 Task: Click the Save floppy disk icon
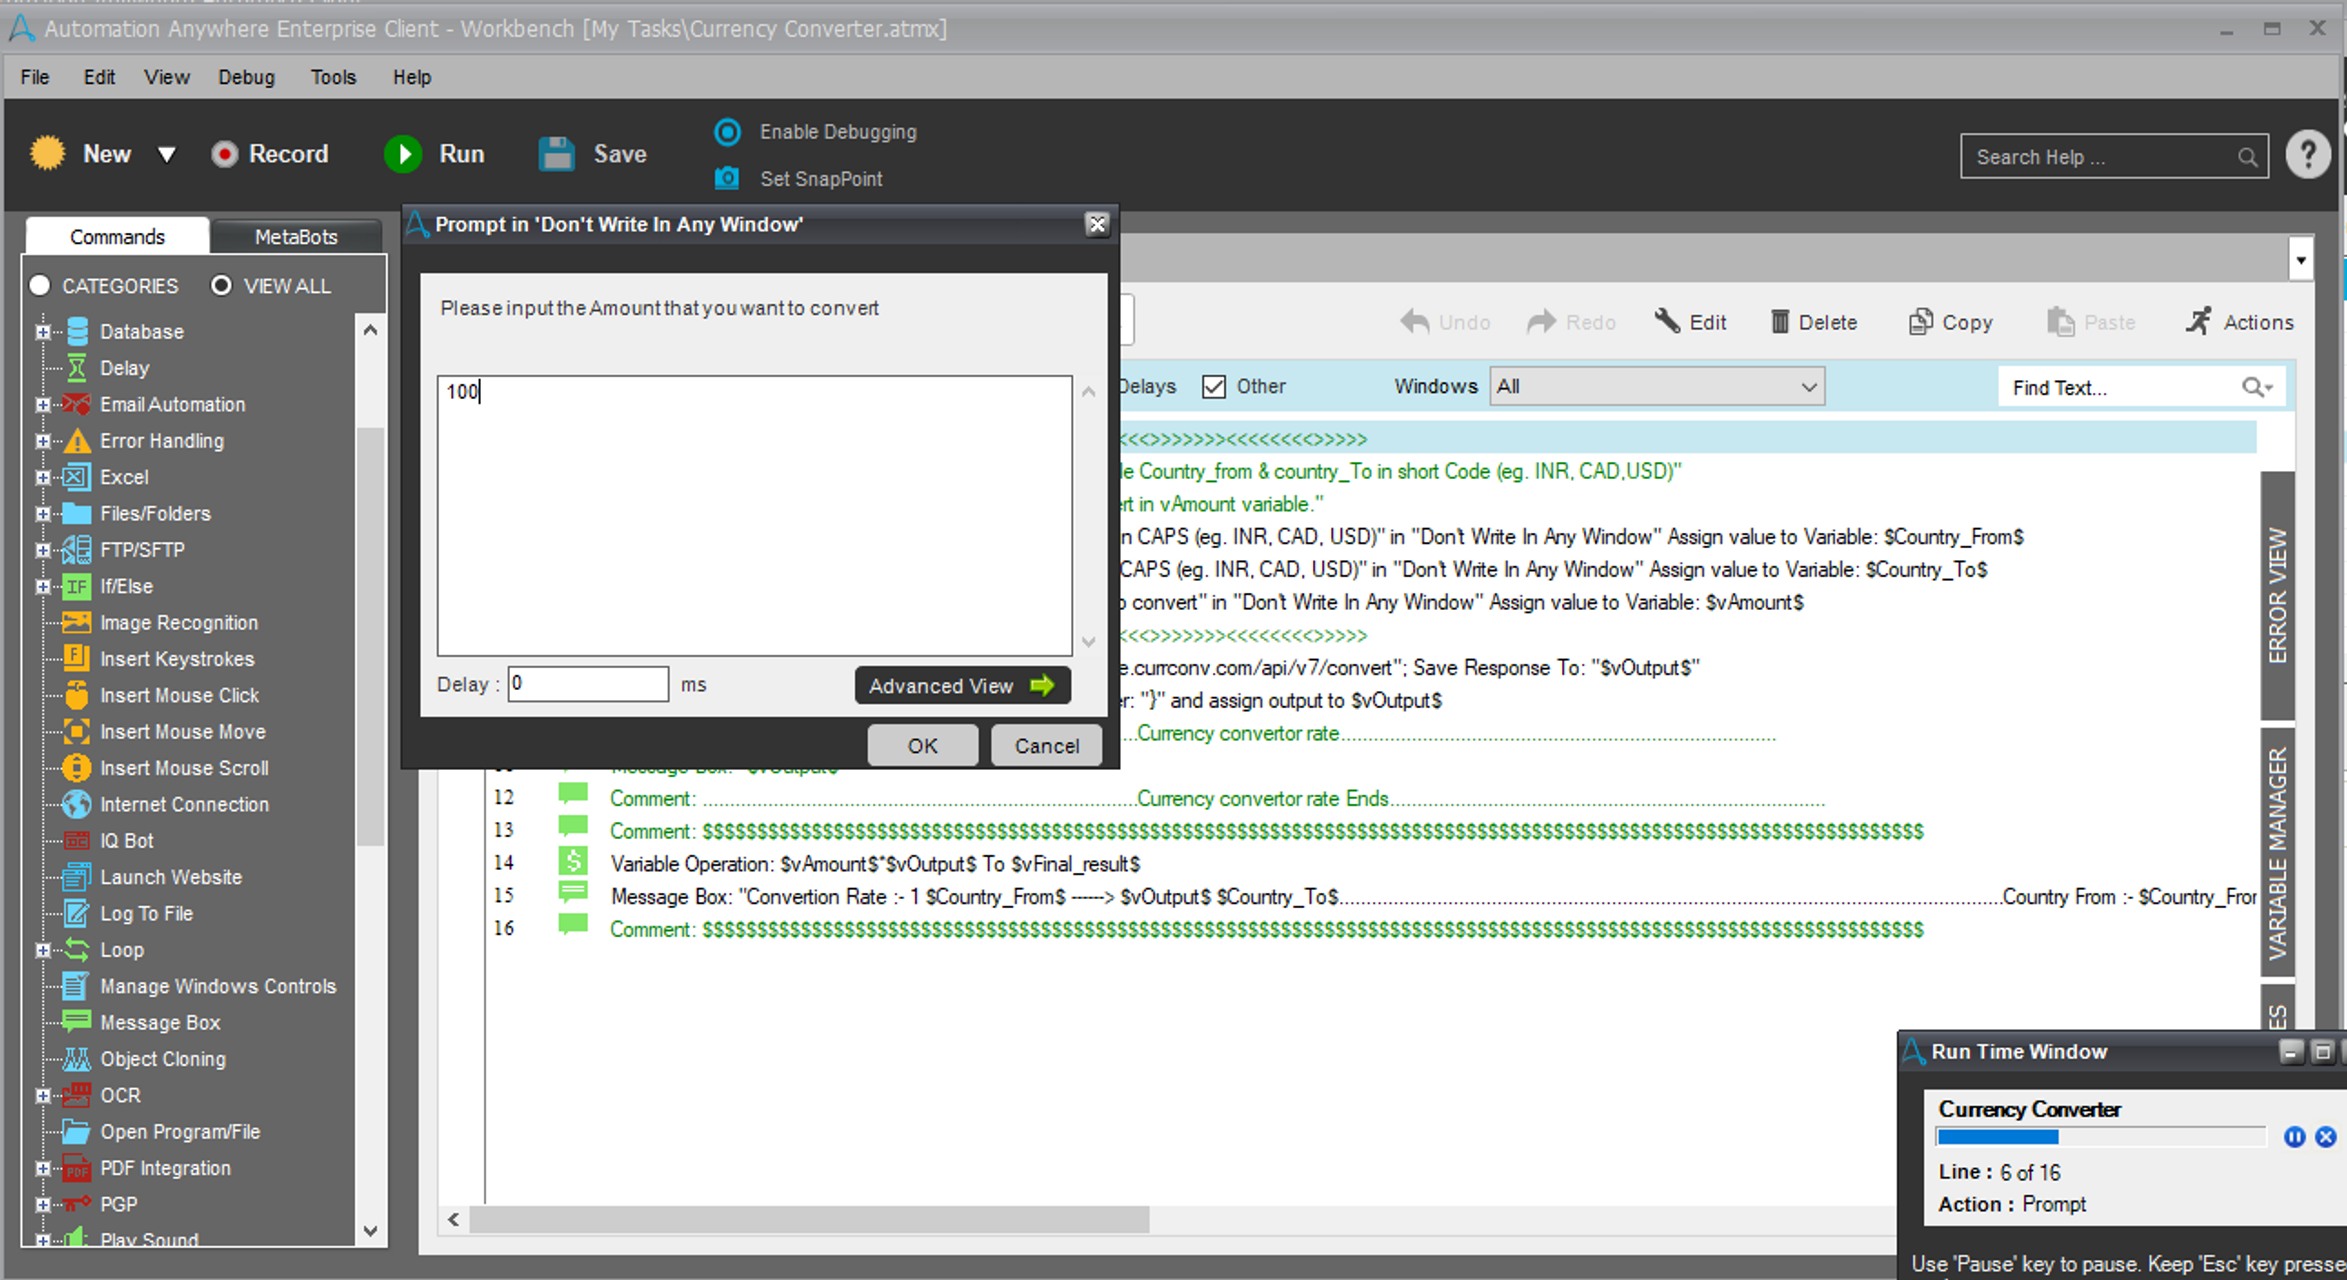click(557, 154)
